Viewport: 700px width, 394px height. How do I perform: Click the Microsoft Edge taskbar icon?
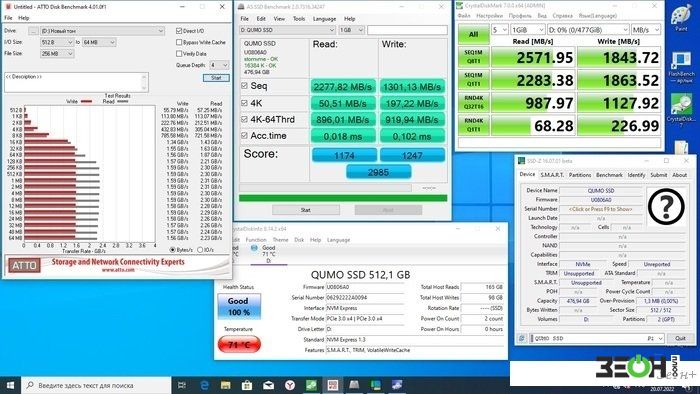204,385
